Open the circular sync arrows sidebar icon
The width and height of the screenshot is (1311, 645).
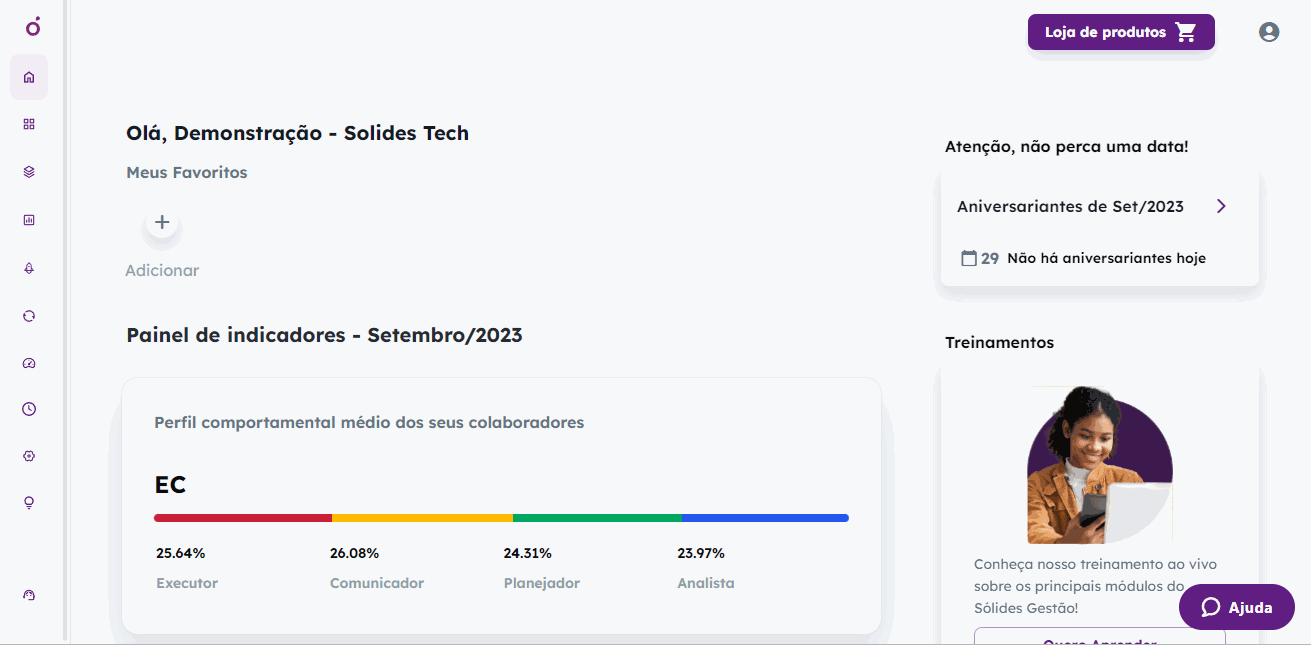tap(29, 316)
